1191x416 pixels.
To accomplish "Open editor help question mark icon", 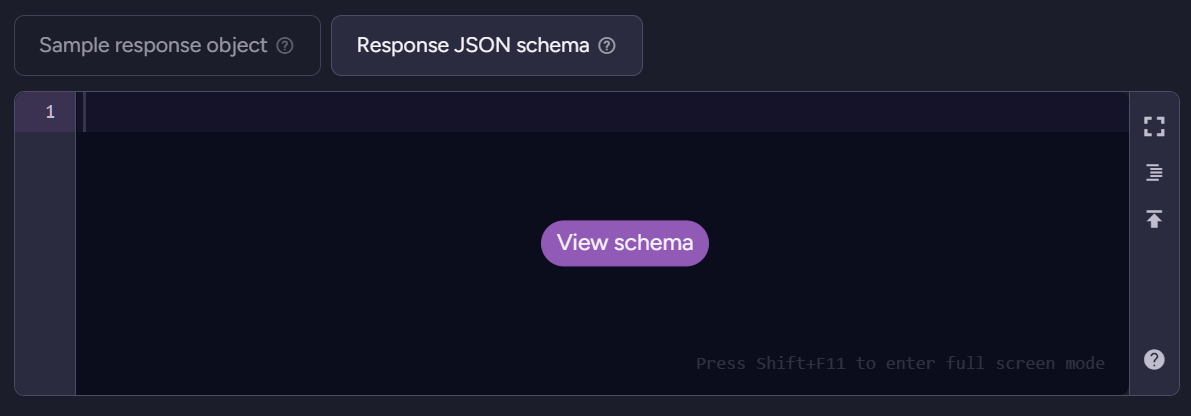I will coord(1154,359).
